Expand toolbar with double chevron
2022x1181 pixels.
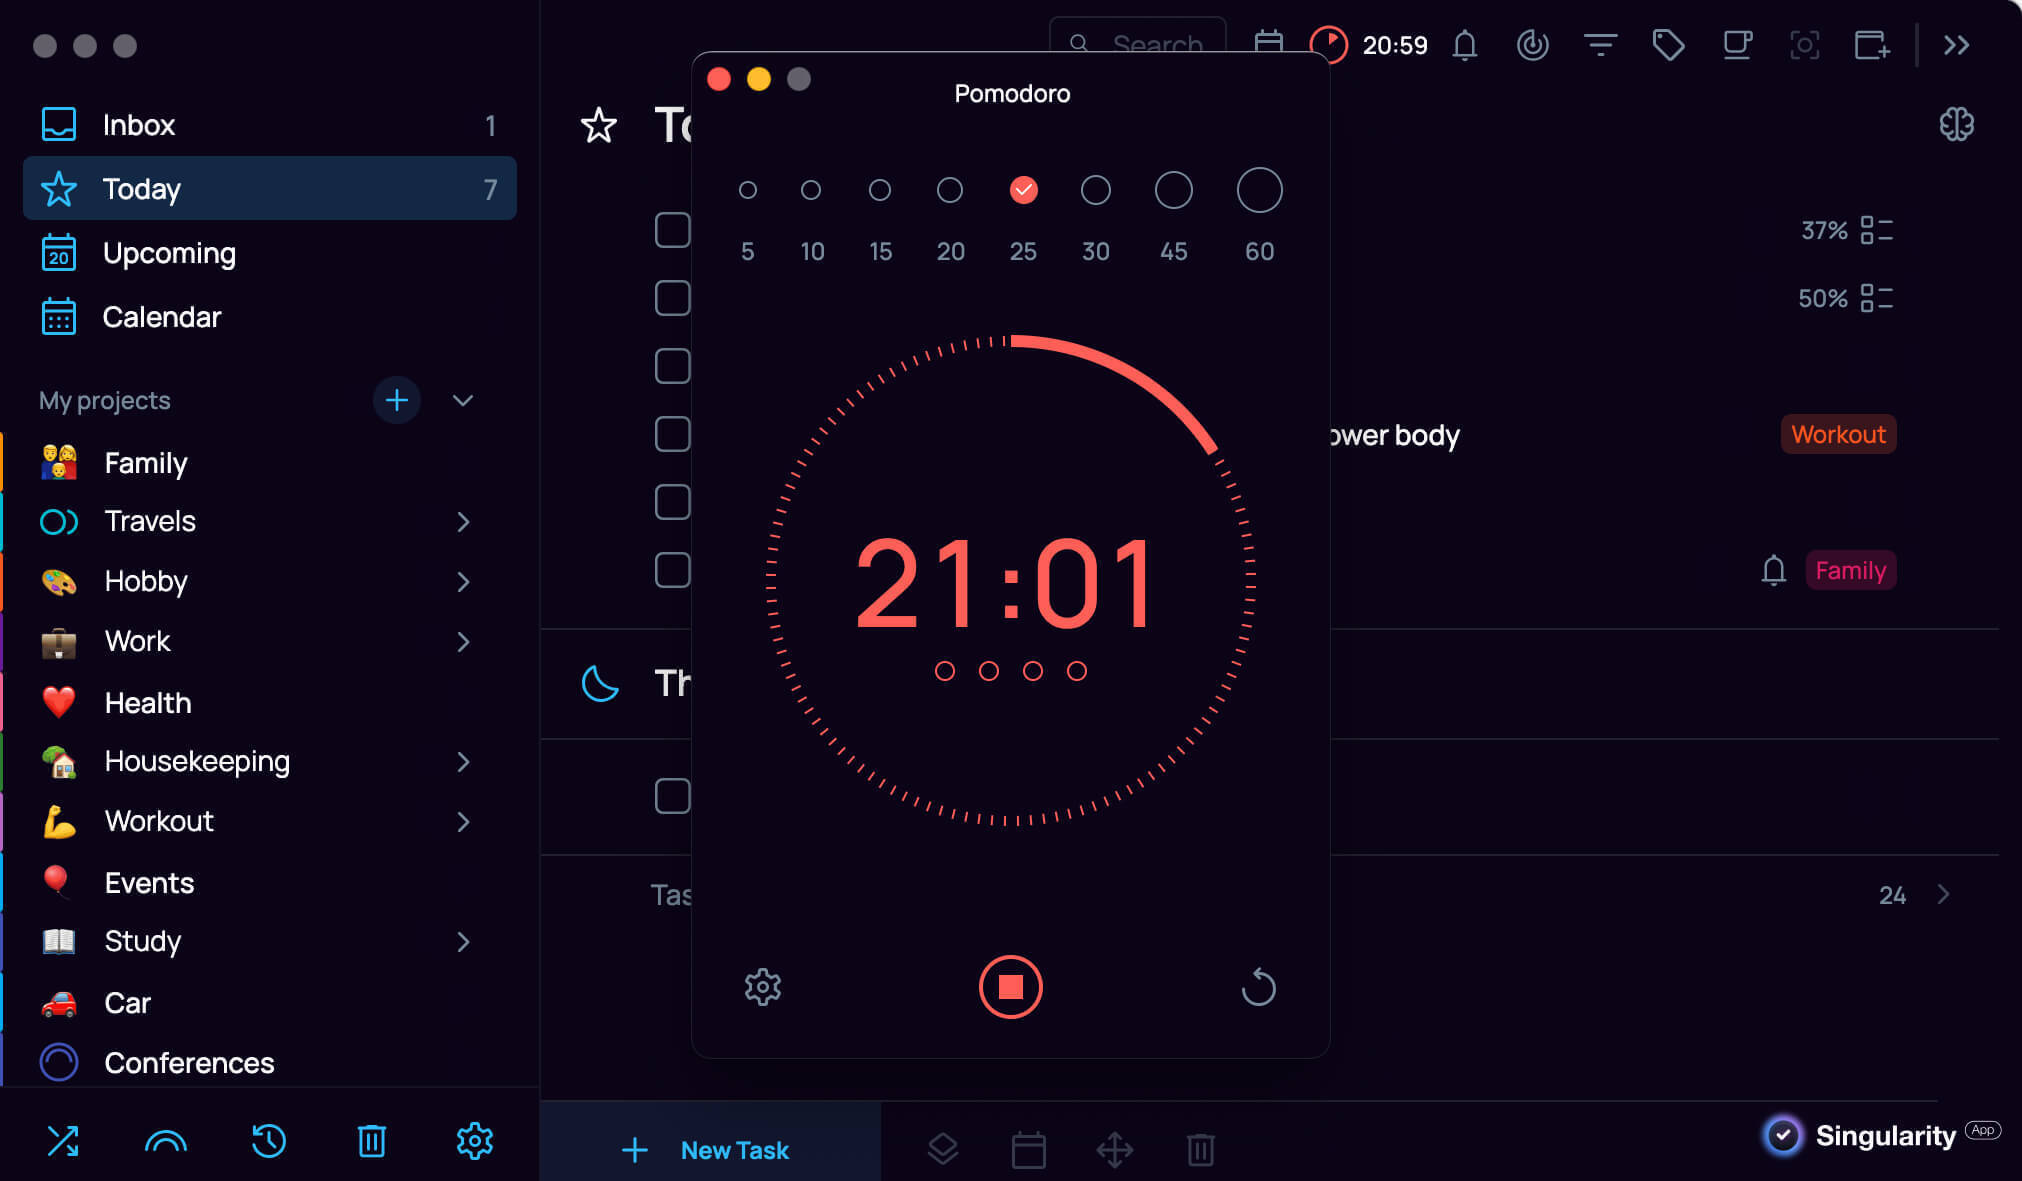coord(1957,45)
